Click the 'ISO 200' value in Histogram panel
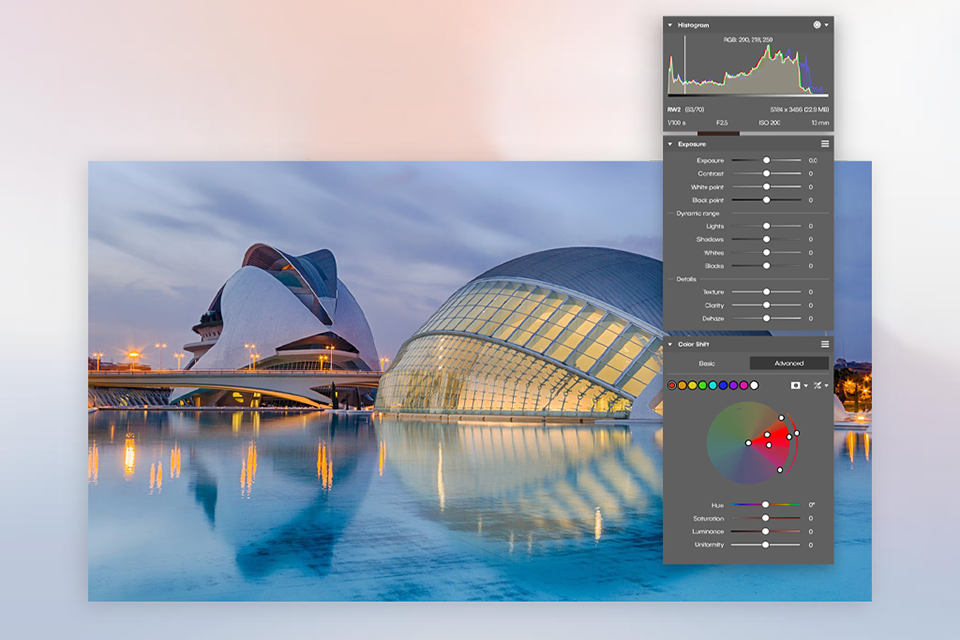Screen dimensions: 960x640 click(770, 123)
